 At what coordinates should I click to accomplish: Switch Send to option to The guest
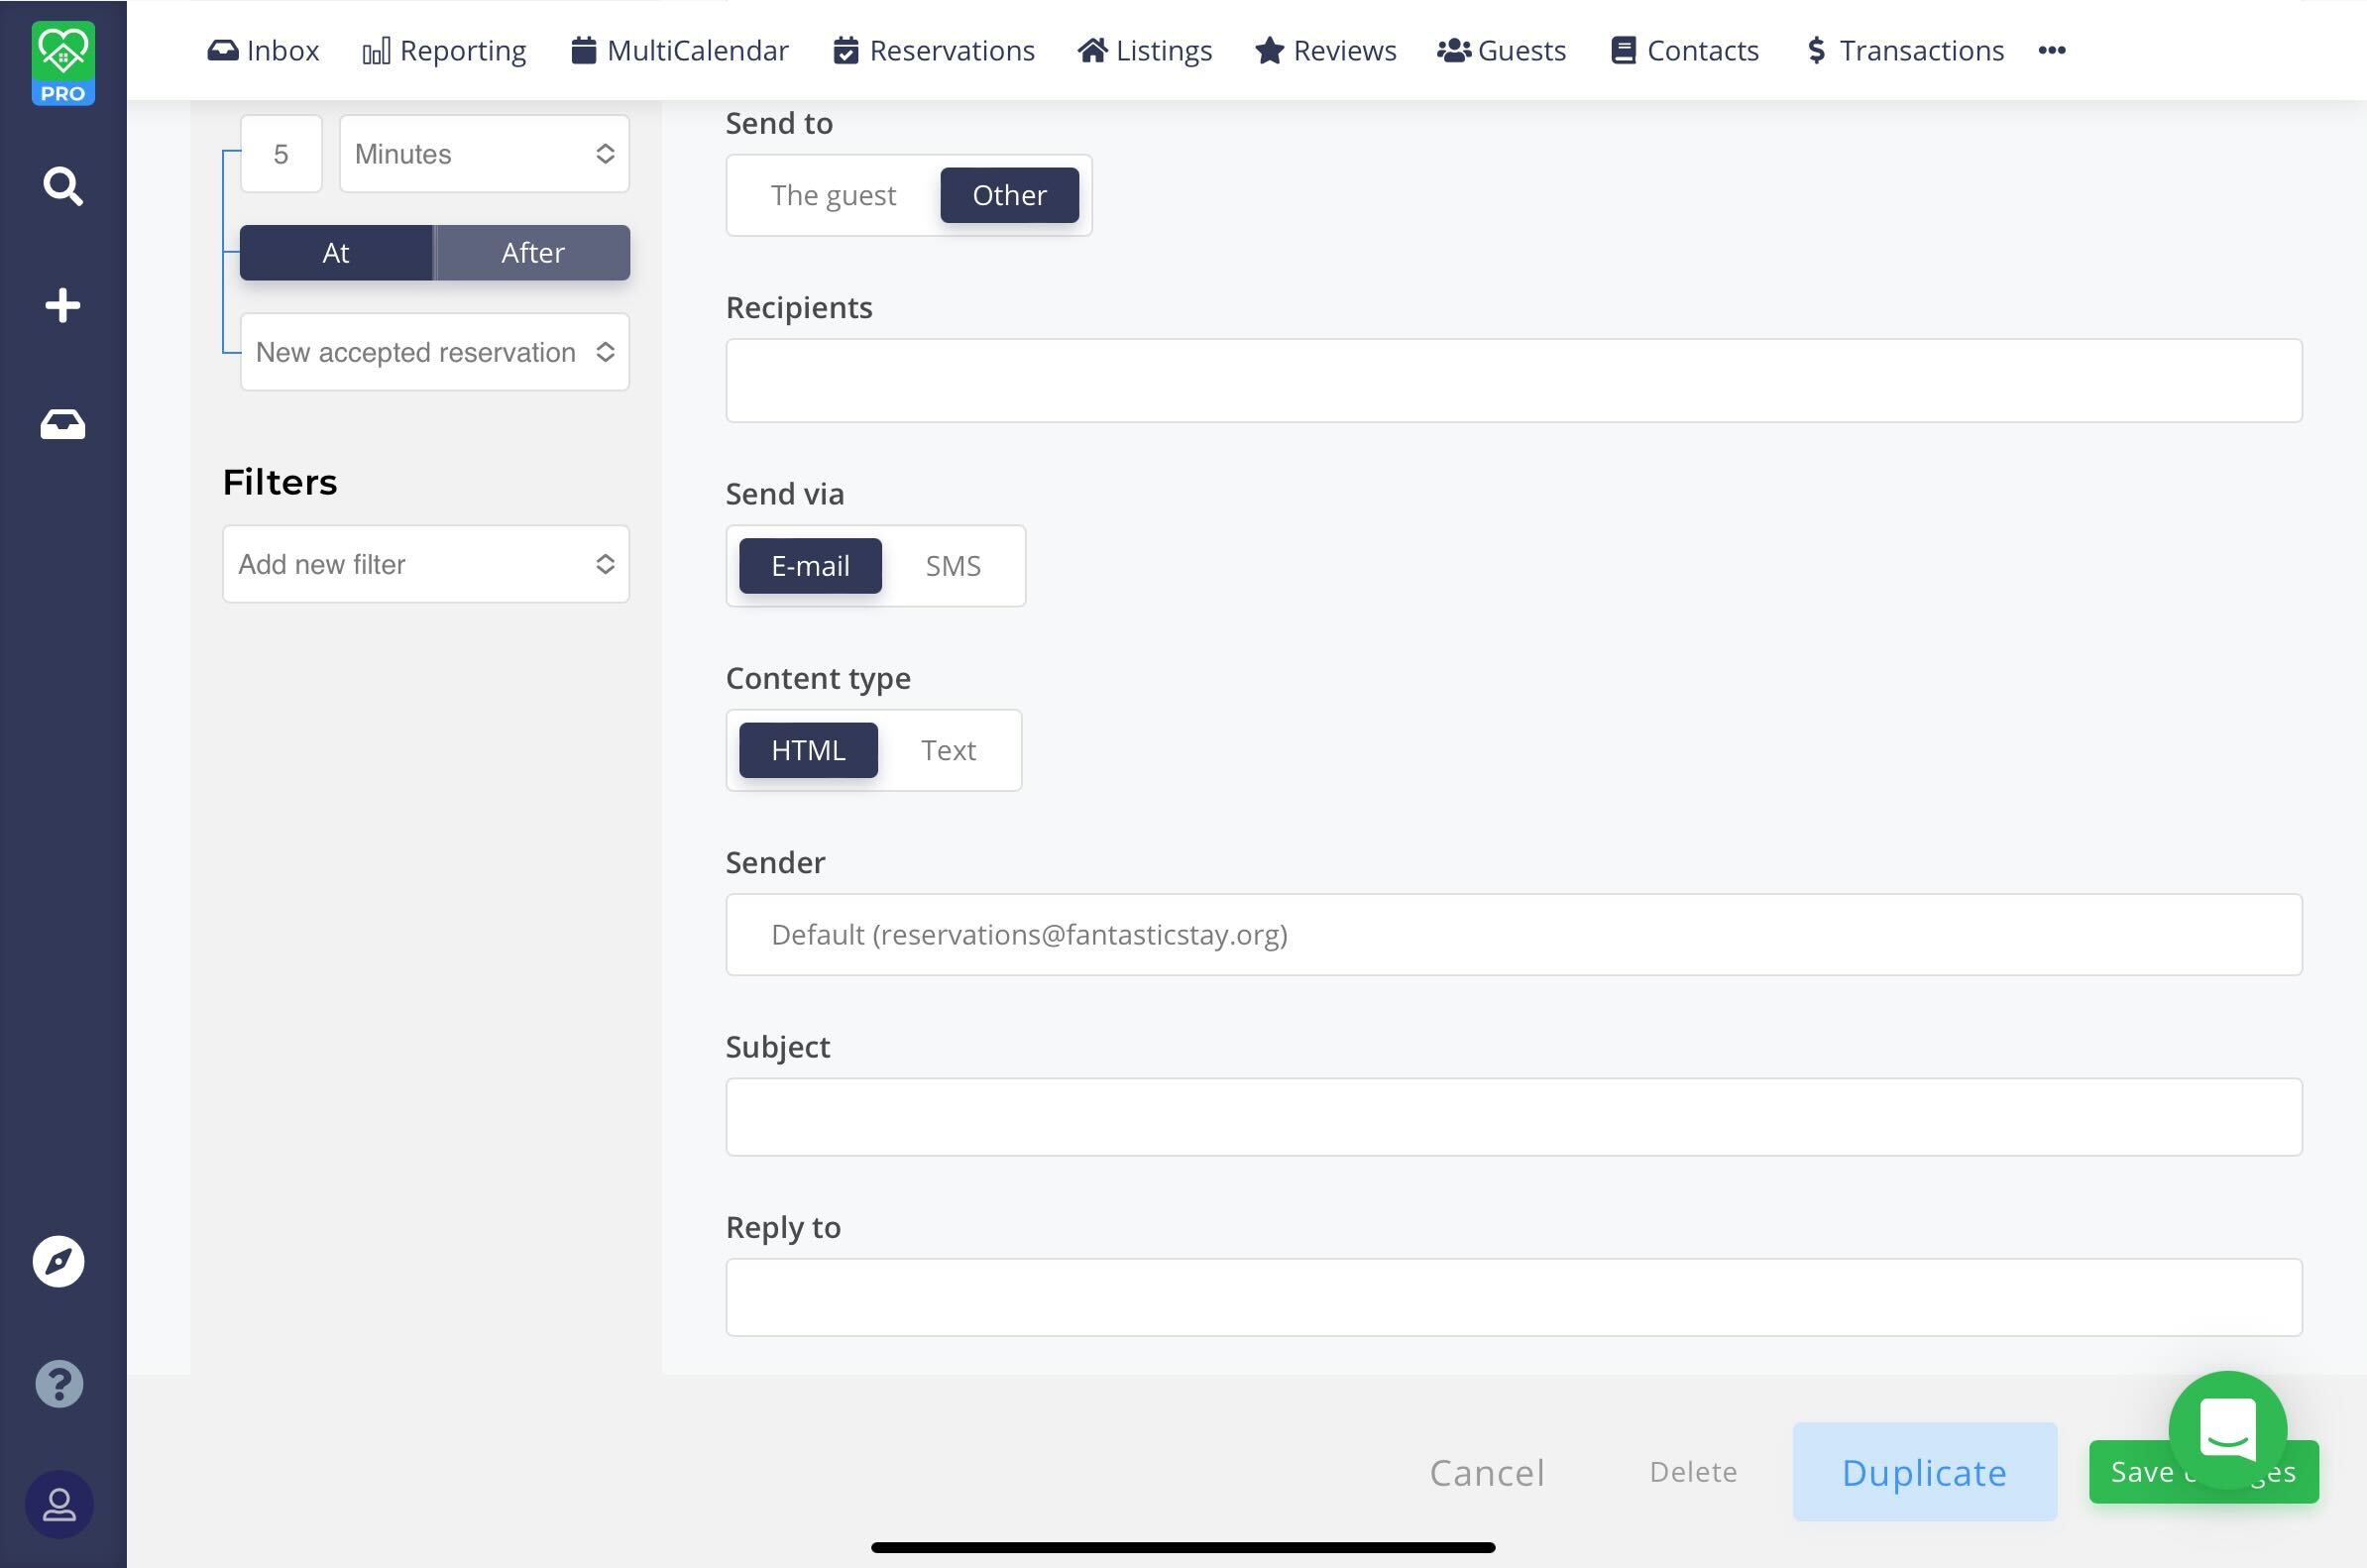coord(832,195)
